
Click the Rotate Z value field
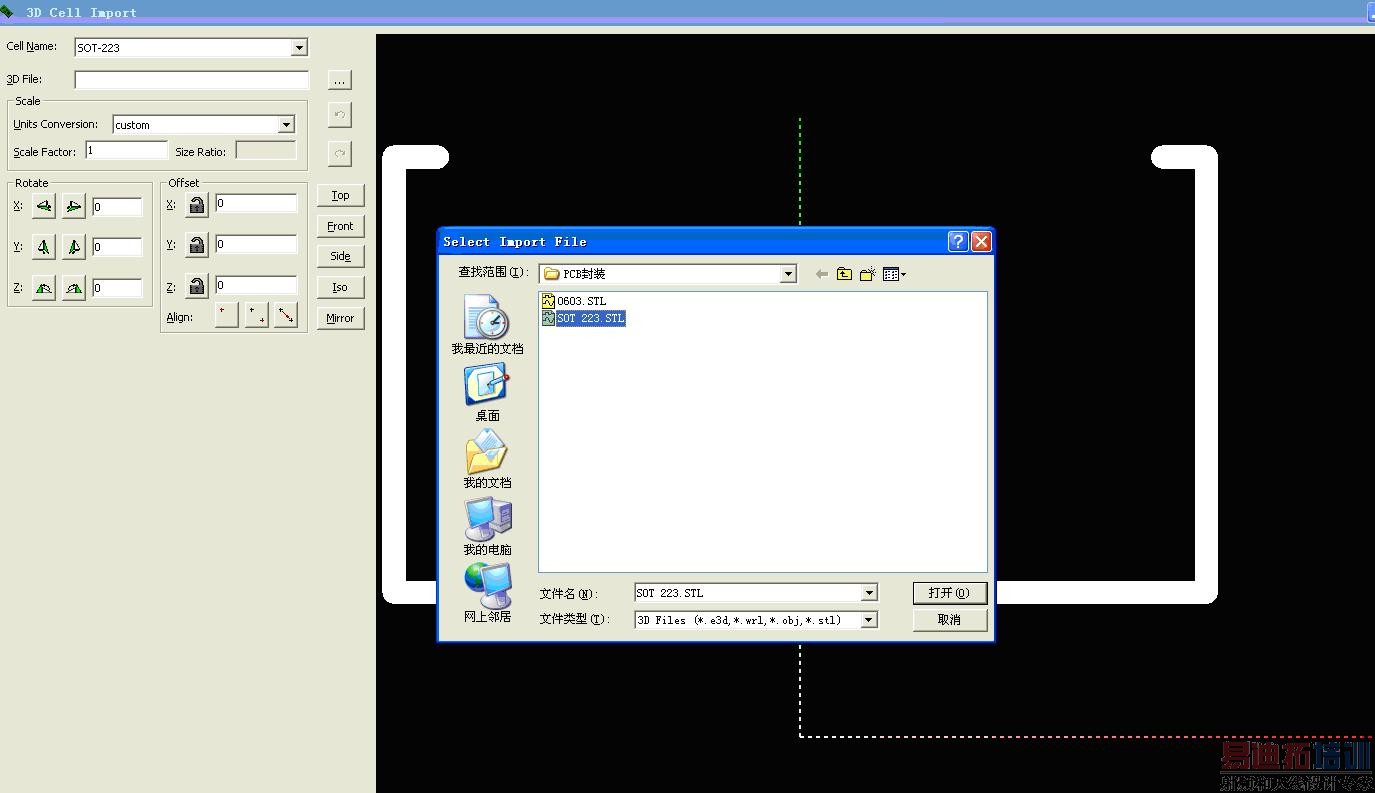coord(117,288)
